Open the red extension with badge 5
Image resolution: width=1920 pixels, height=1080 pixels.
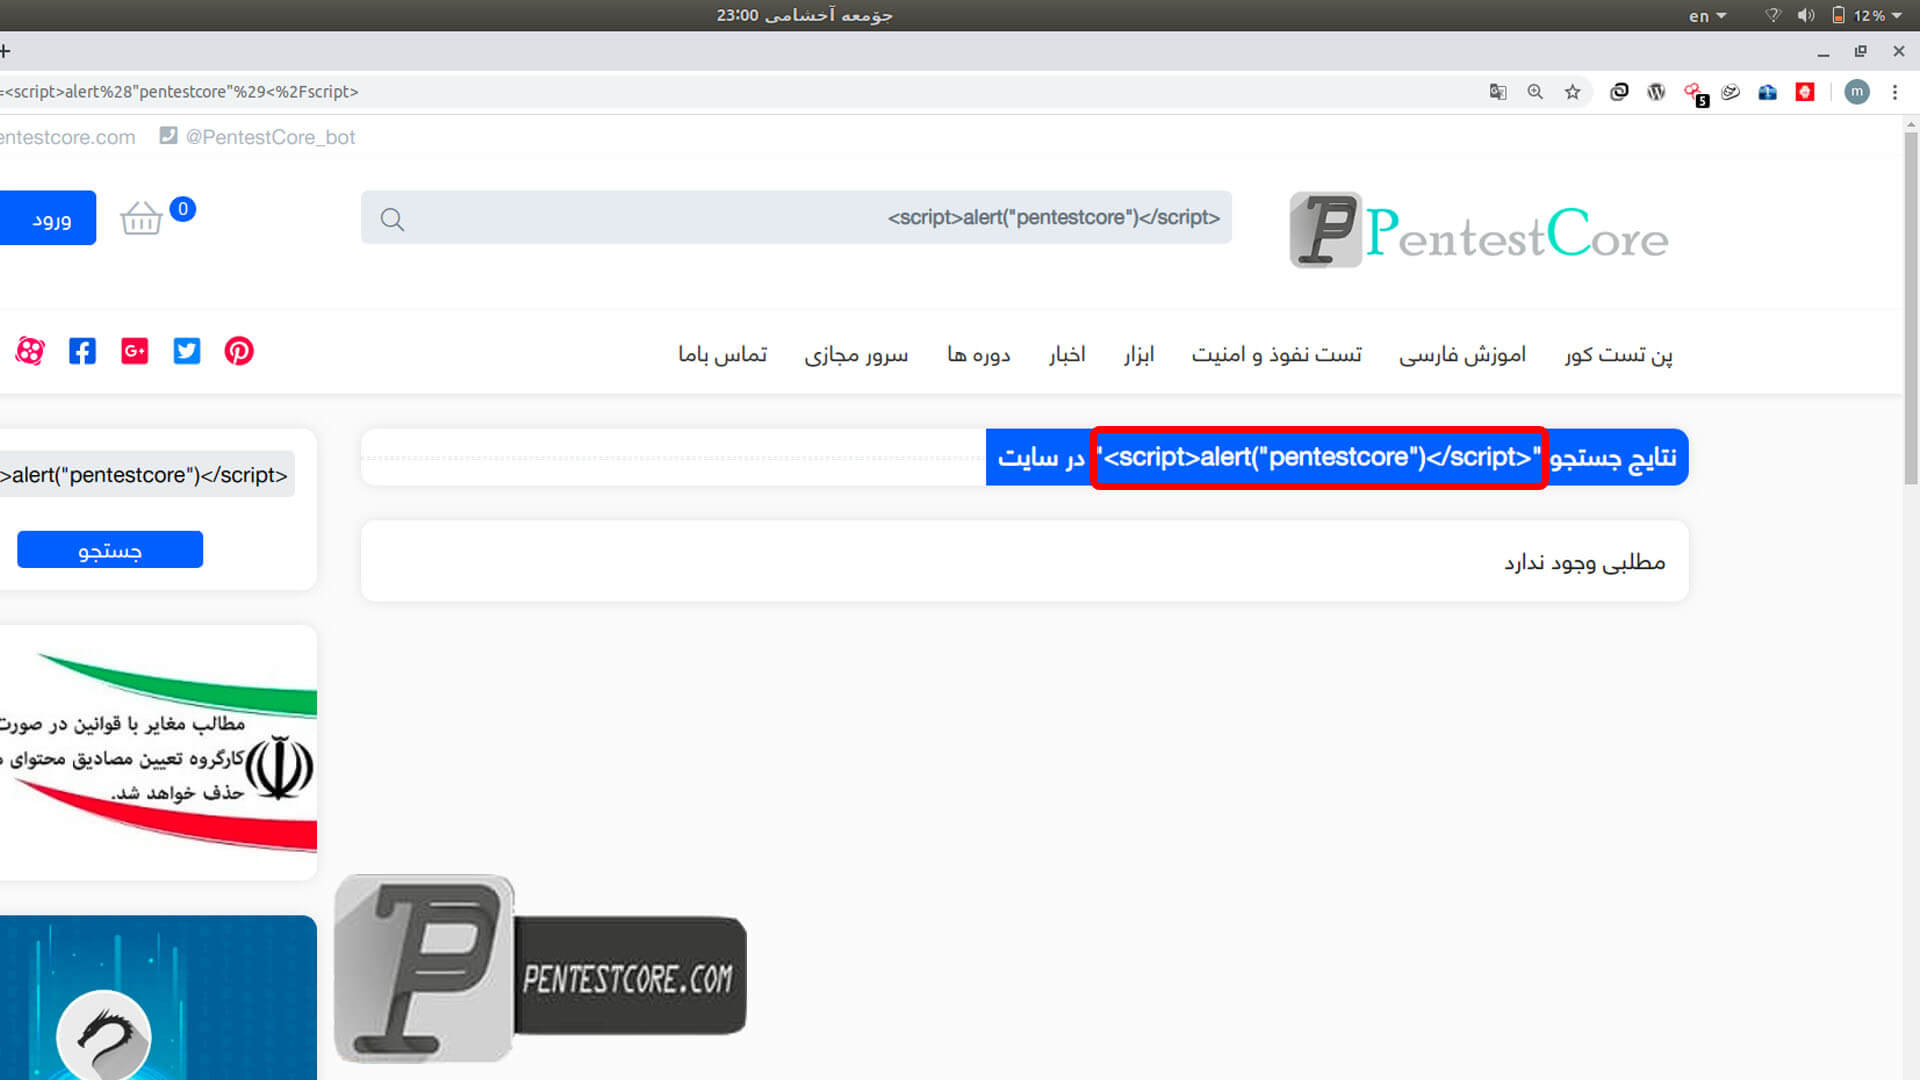(1695, 93)
